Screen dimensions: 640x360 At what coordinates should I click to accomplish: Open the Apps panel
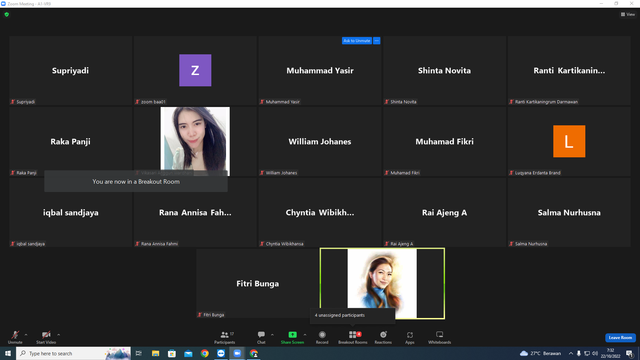point(409,337)
